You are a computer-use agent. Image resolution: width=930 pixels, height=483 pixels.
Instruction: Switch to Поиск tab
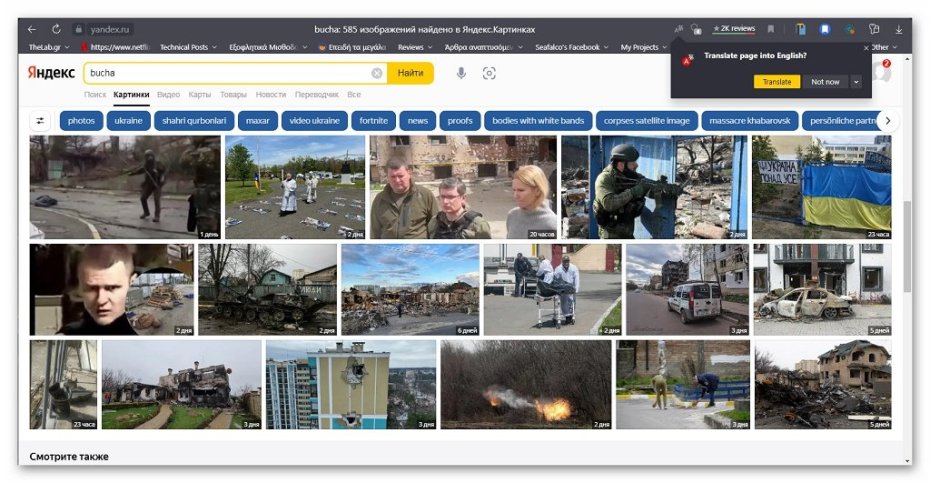point(95,94)
